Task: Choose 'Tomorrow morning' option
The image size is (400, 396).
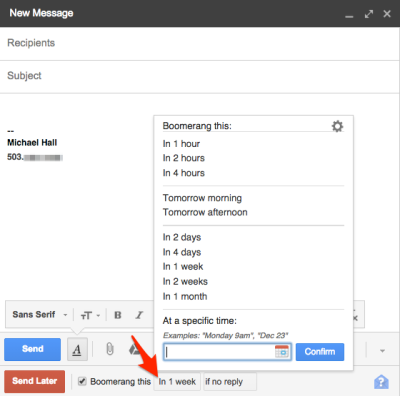Action: [x=202, y=198]
